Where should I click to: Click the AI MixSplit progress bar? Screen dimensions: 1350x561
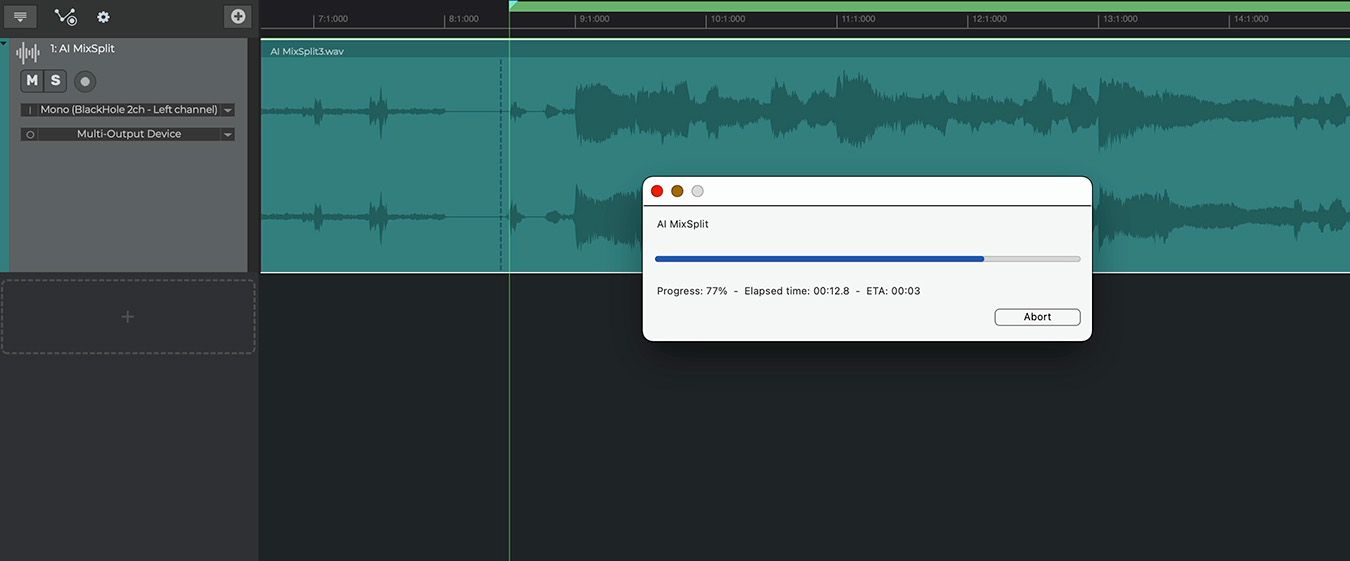[867, 259]
